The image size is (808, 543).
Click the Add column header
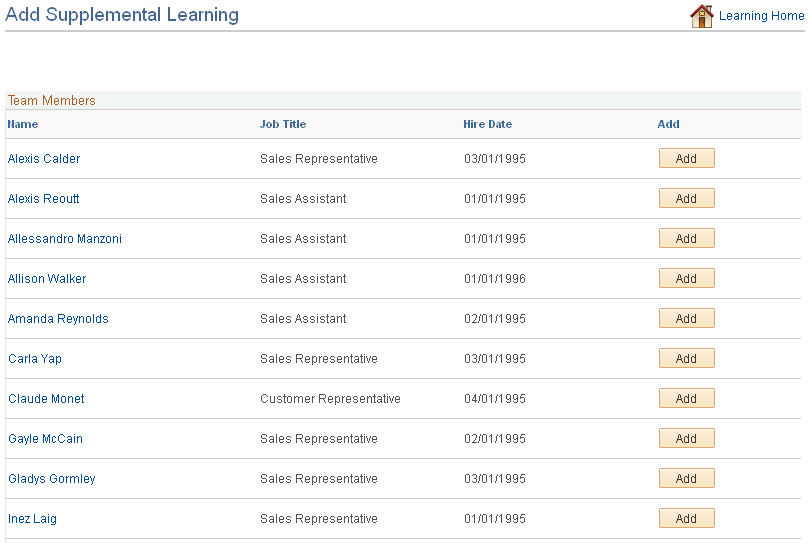point(668,124)
